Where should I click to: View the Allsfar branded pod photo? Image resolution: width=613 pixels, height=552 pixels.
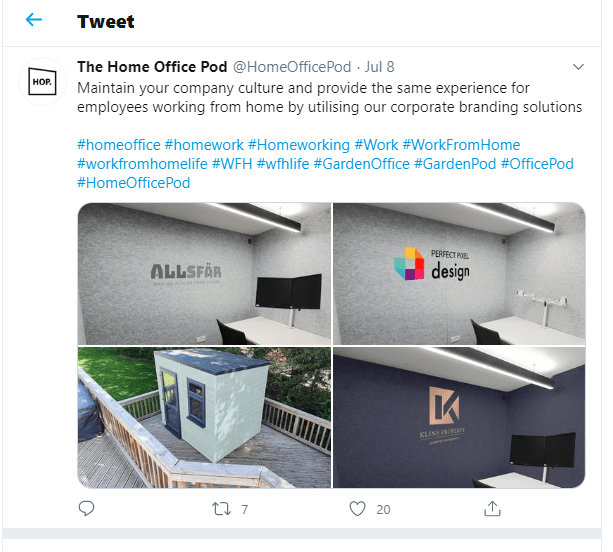tap(204, 274)
